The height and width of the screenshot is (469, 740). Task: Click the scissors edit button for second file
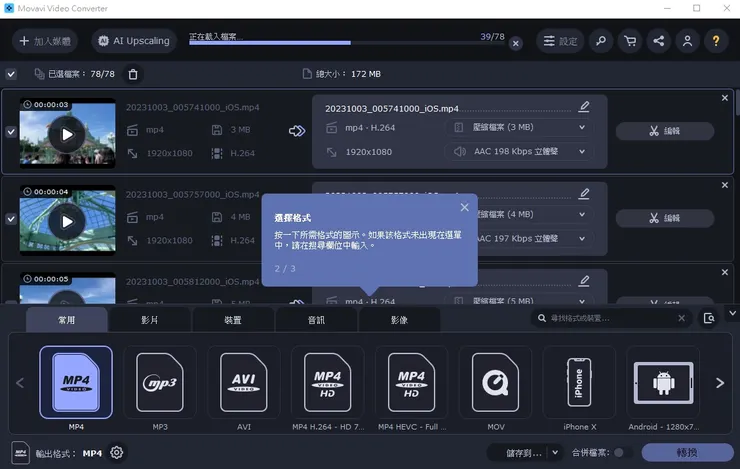point(664,218)
